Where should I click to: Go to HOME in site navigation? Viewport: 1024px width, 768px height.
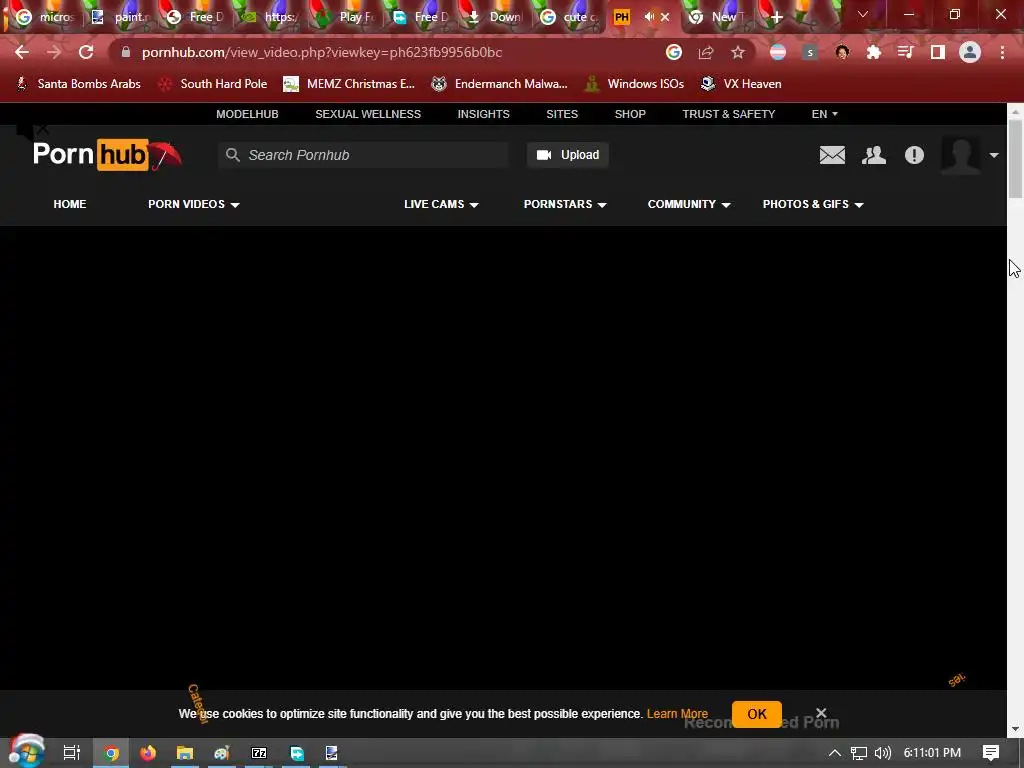click(x=70, y=204)
